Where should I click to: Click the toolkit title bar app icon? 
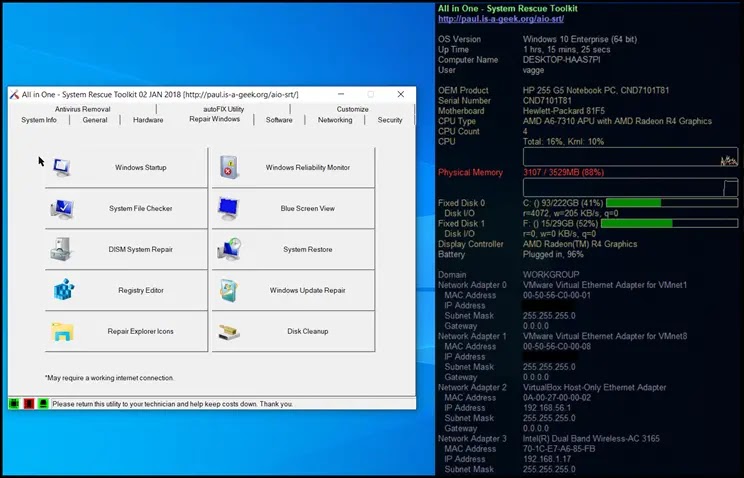[14, 94]
